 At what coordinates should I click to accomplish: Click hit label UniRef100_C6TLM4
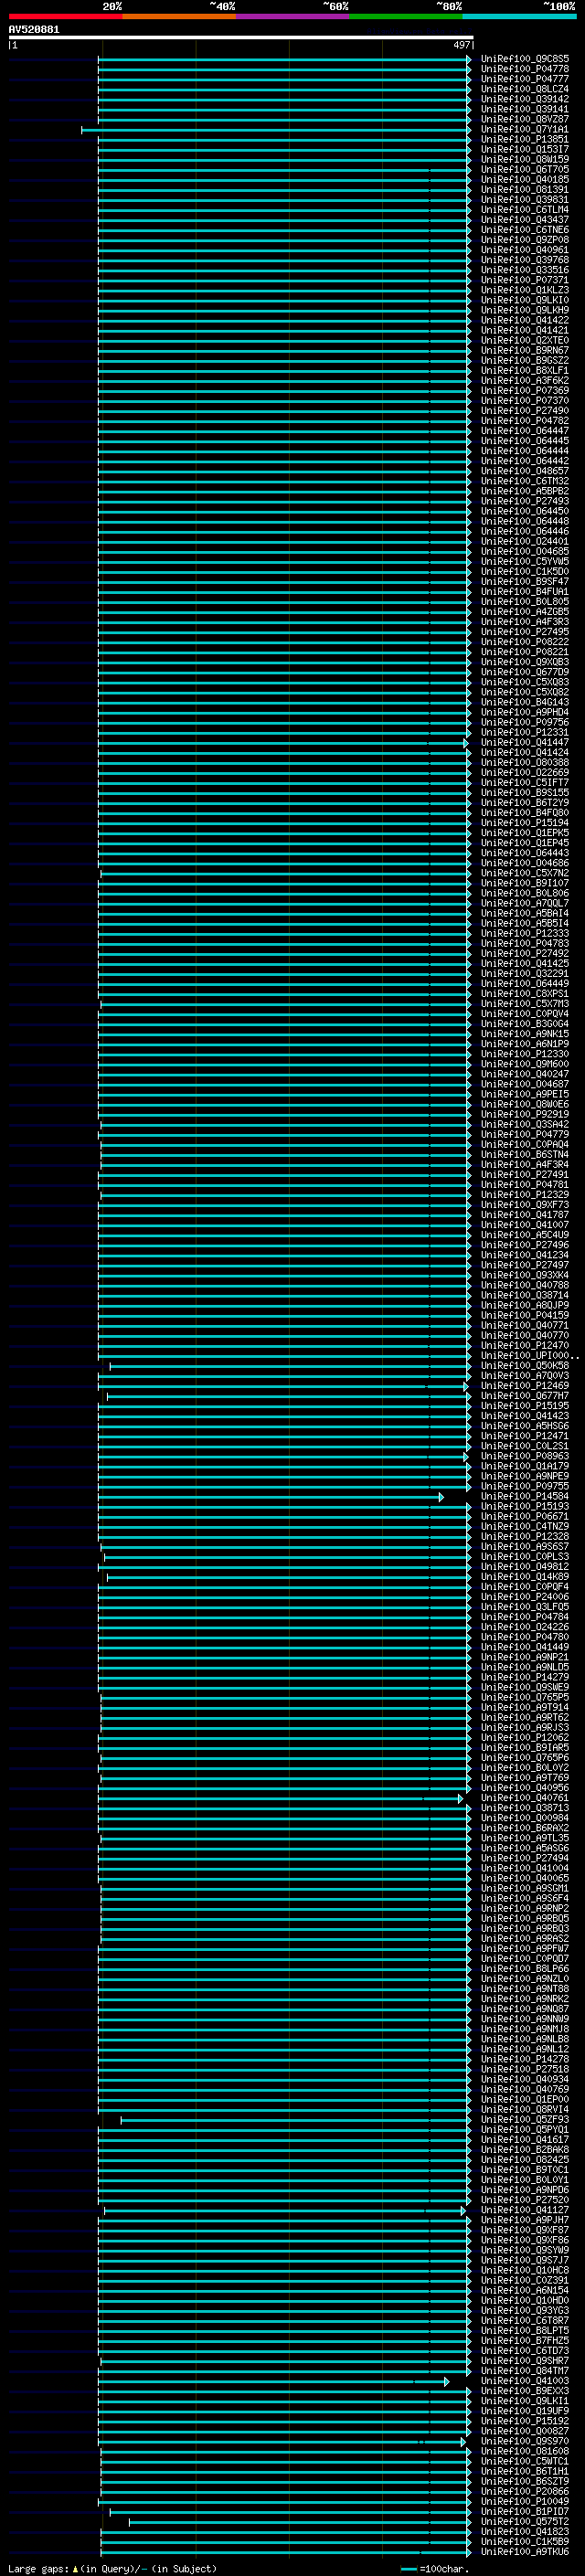coord(525,210)
